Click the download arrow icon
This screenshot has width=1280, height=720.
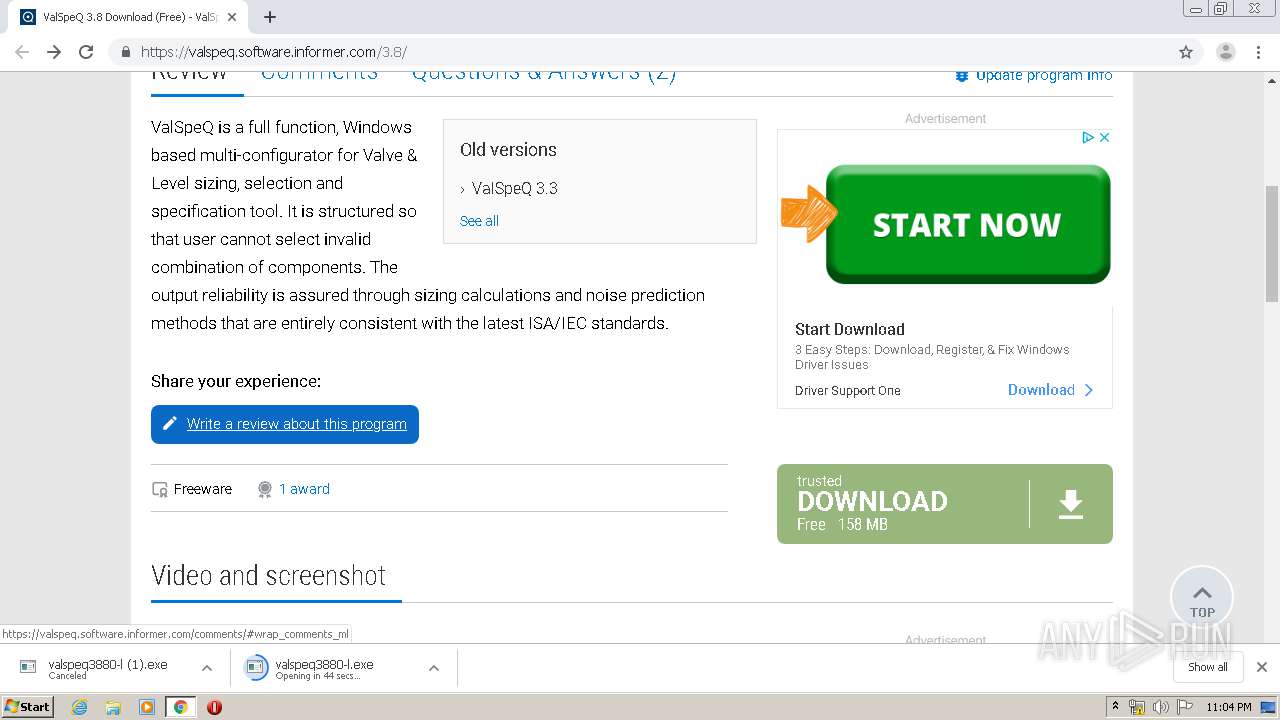click(1071, 504)
